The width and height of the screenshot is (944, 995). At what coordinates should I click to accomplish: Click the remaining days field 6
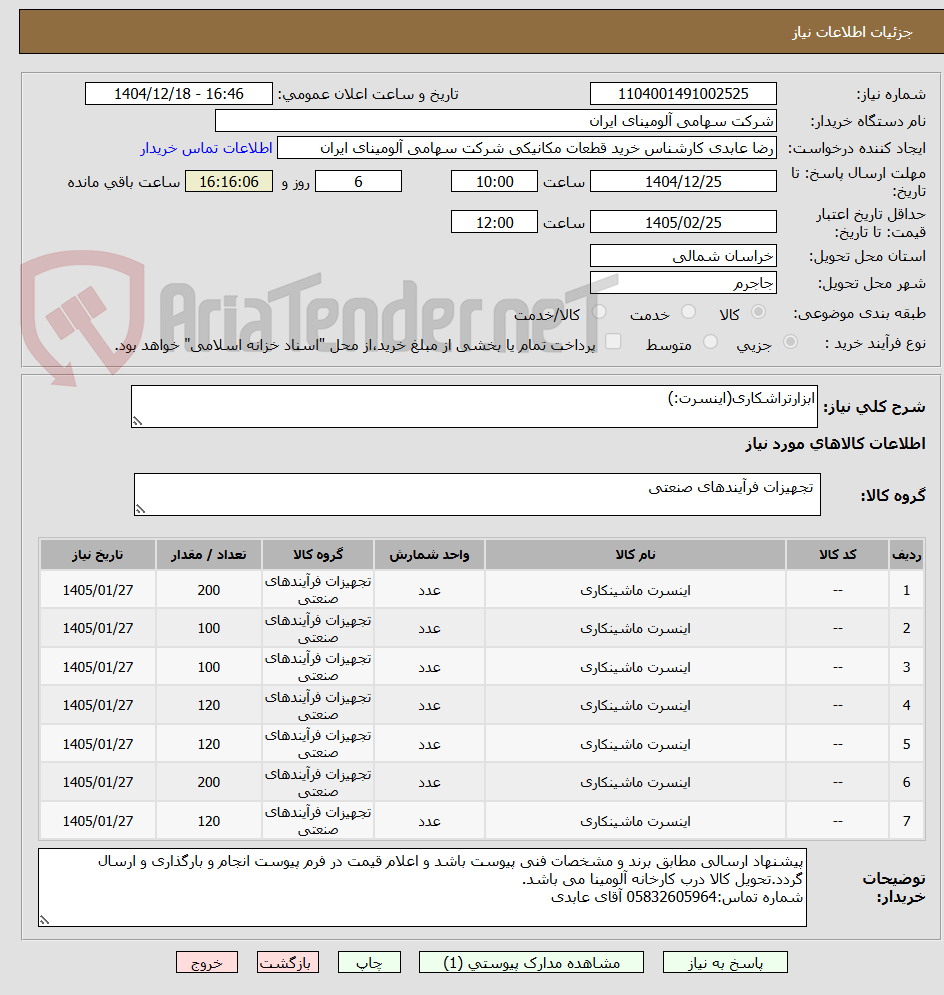(x=358, y=181)
